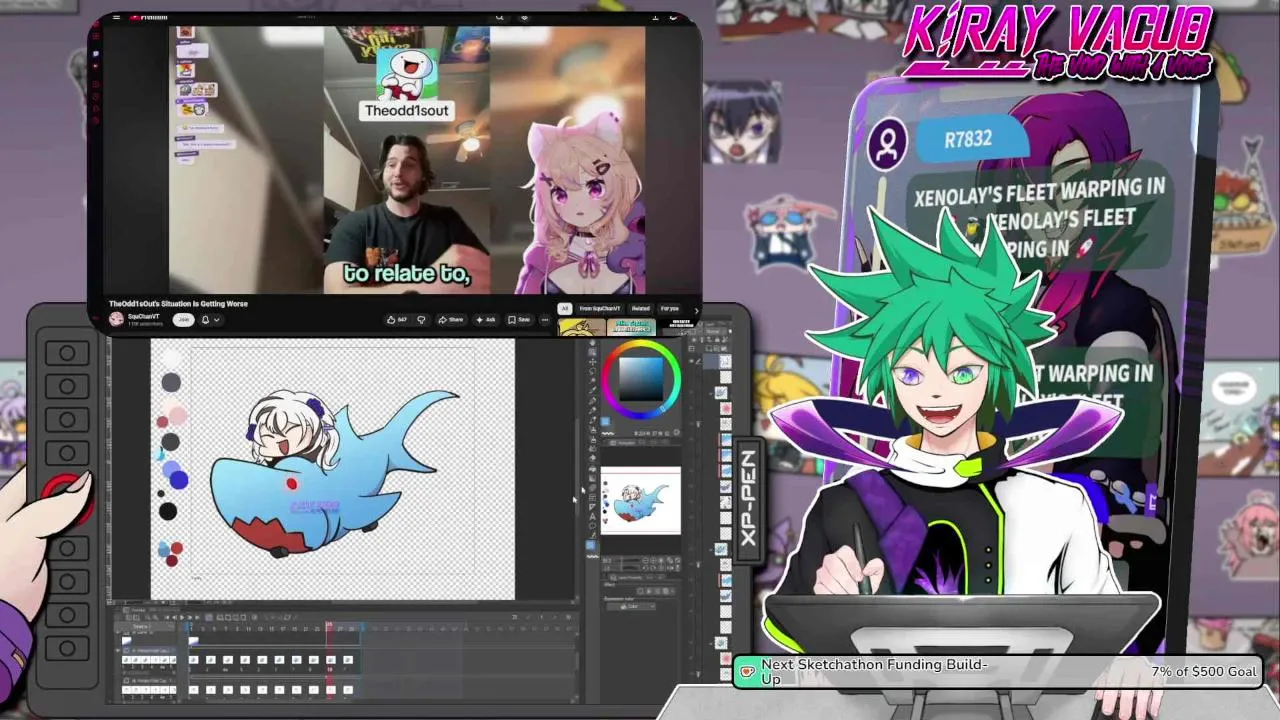The image size is (1280, 720).
Task: Select the Blend tool
Action: [x=592, y=459]
